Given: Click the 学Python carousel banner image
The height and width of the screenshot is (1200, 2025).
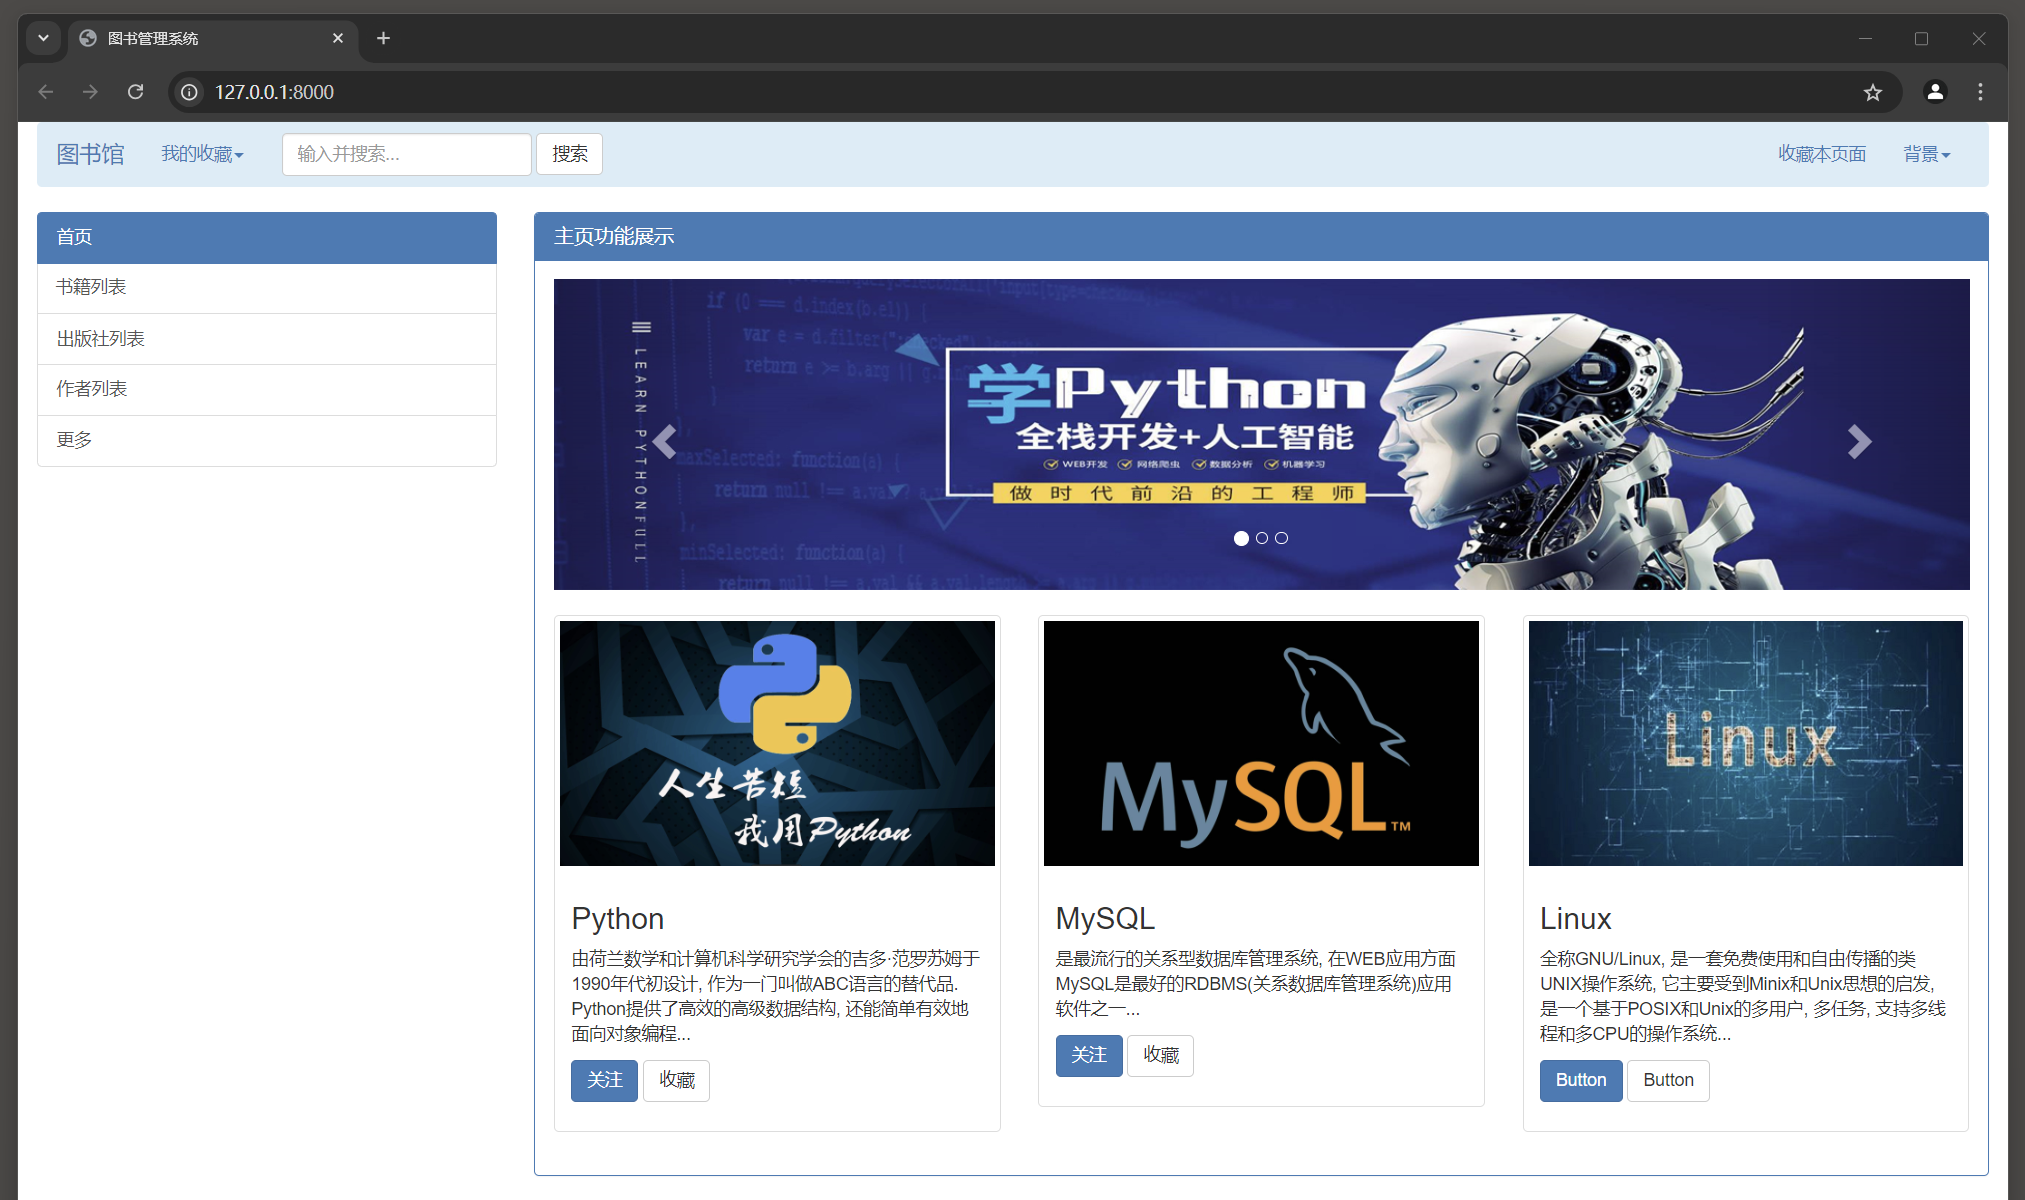Looking at the screenshot, I should pyautogui.click(x=1262, y=434).
